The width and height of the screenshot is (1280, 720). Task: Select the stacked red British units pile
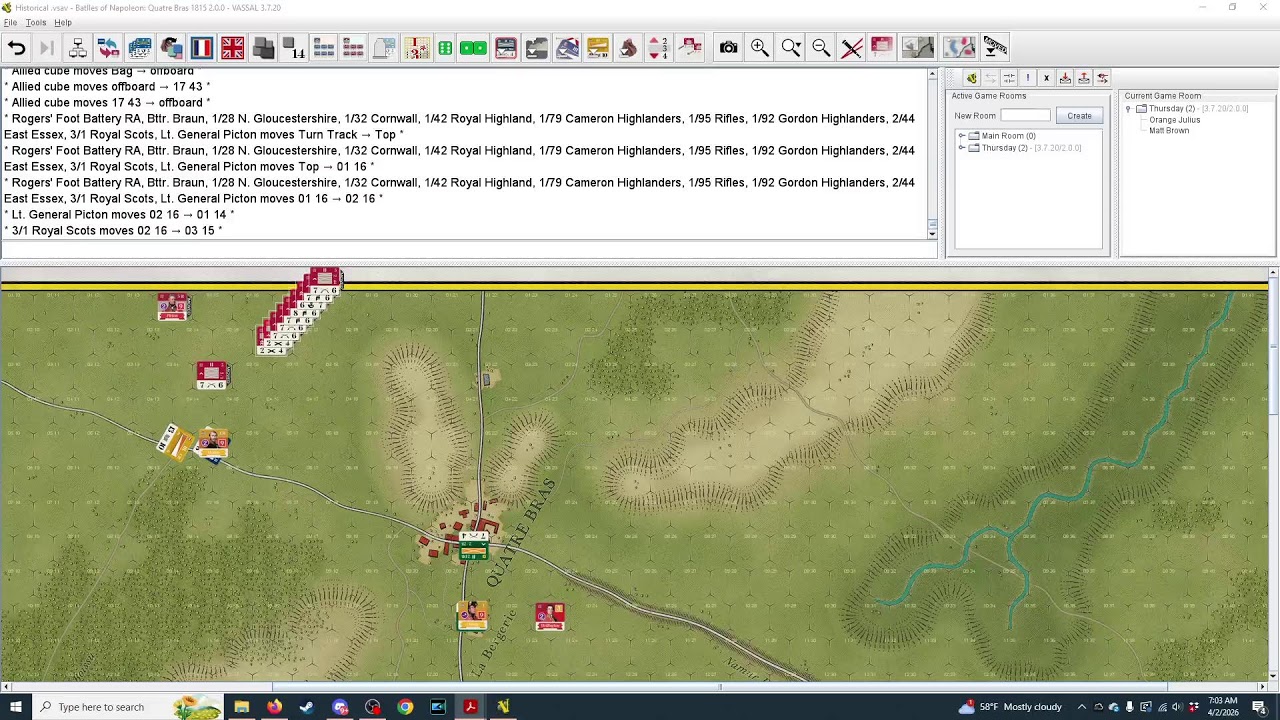point(300,311)
